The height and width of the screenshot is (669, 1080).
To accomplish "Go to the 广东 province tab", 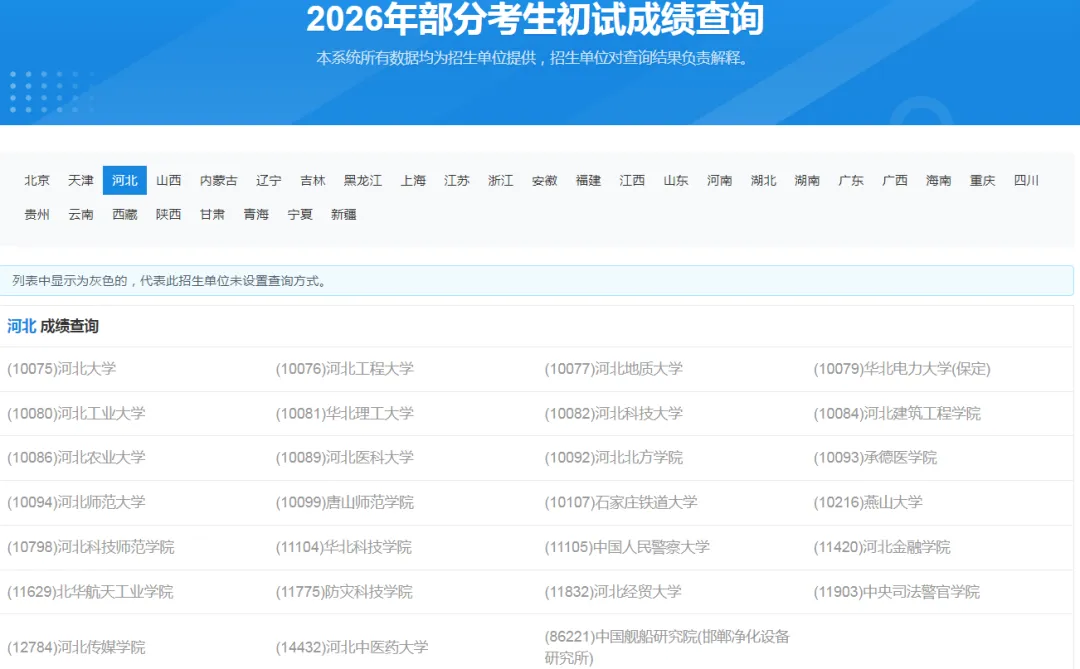I will (851, 181).
